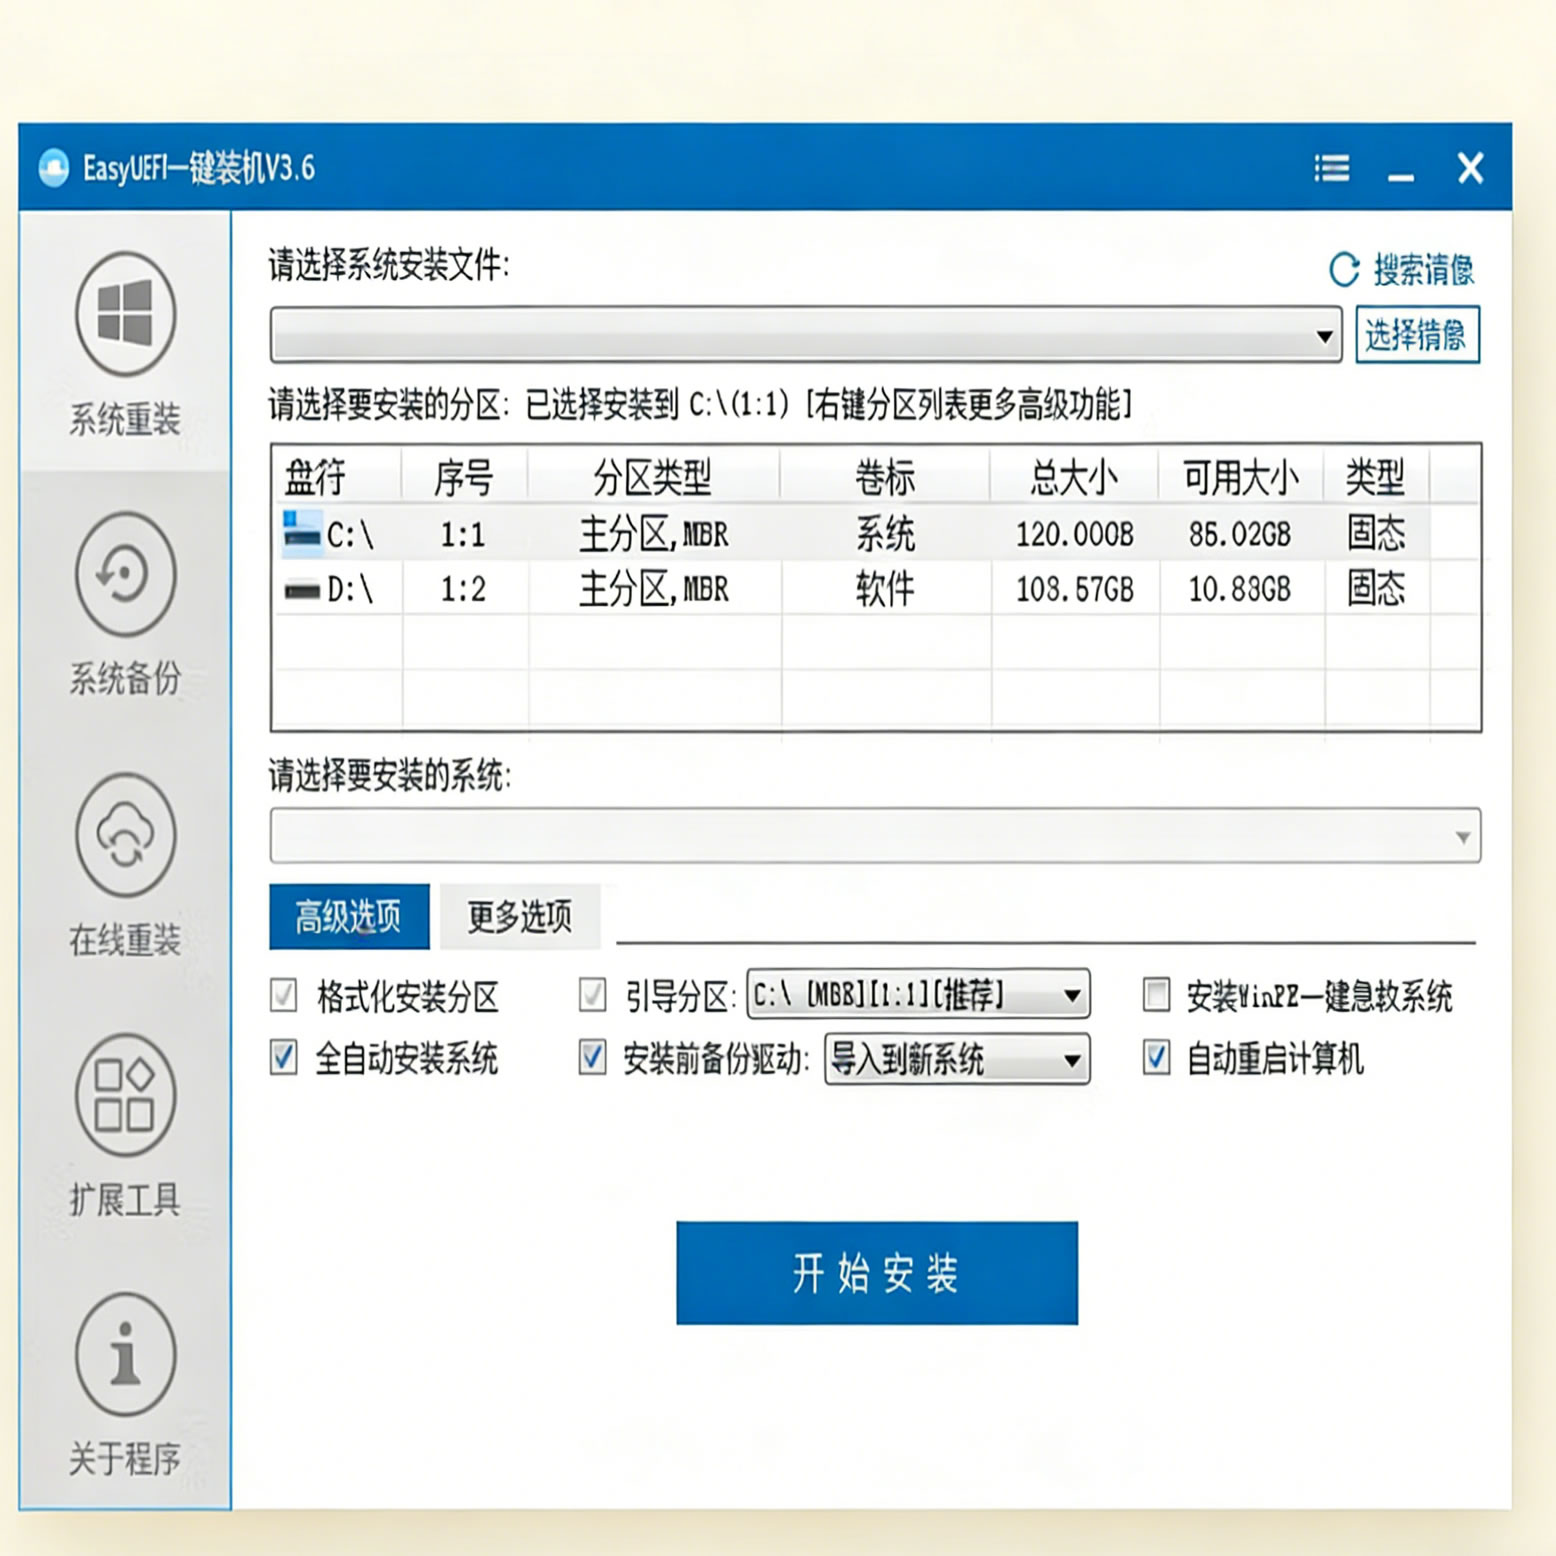Viewport: 1556px width, 1556px height.
Task: Uncheck the 自动重启计算机 checkbox
Action: pyautogui.click(x=1156, y=1057)
